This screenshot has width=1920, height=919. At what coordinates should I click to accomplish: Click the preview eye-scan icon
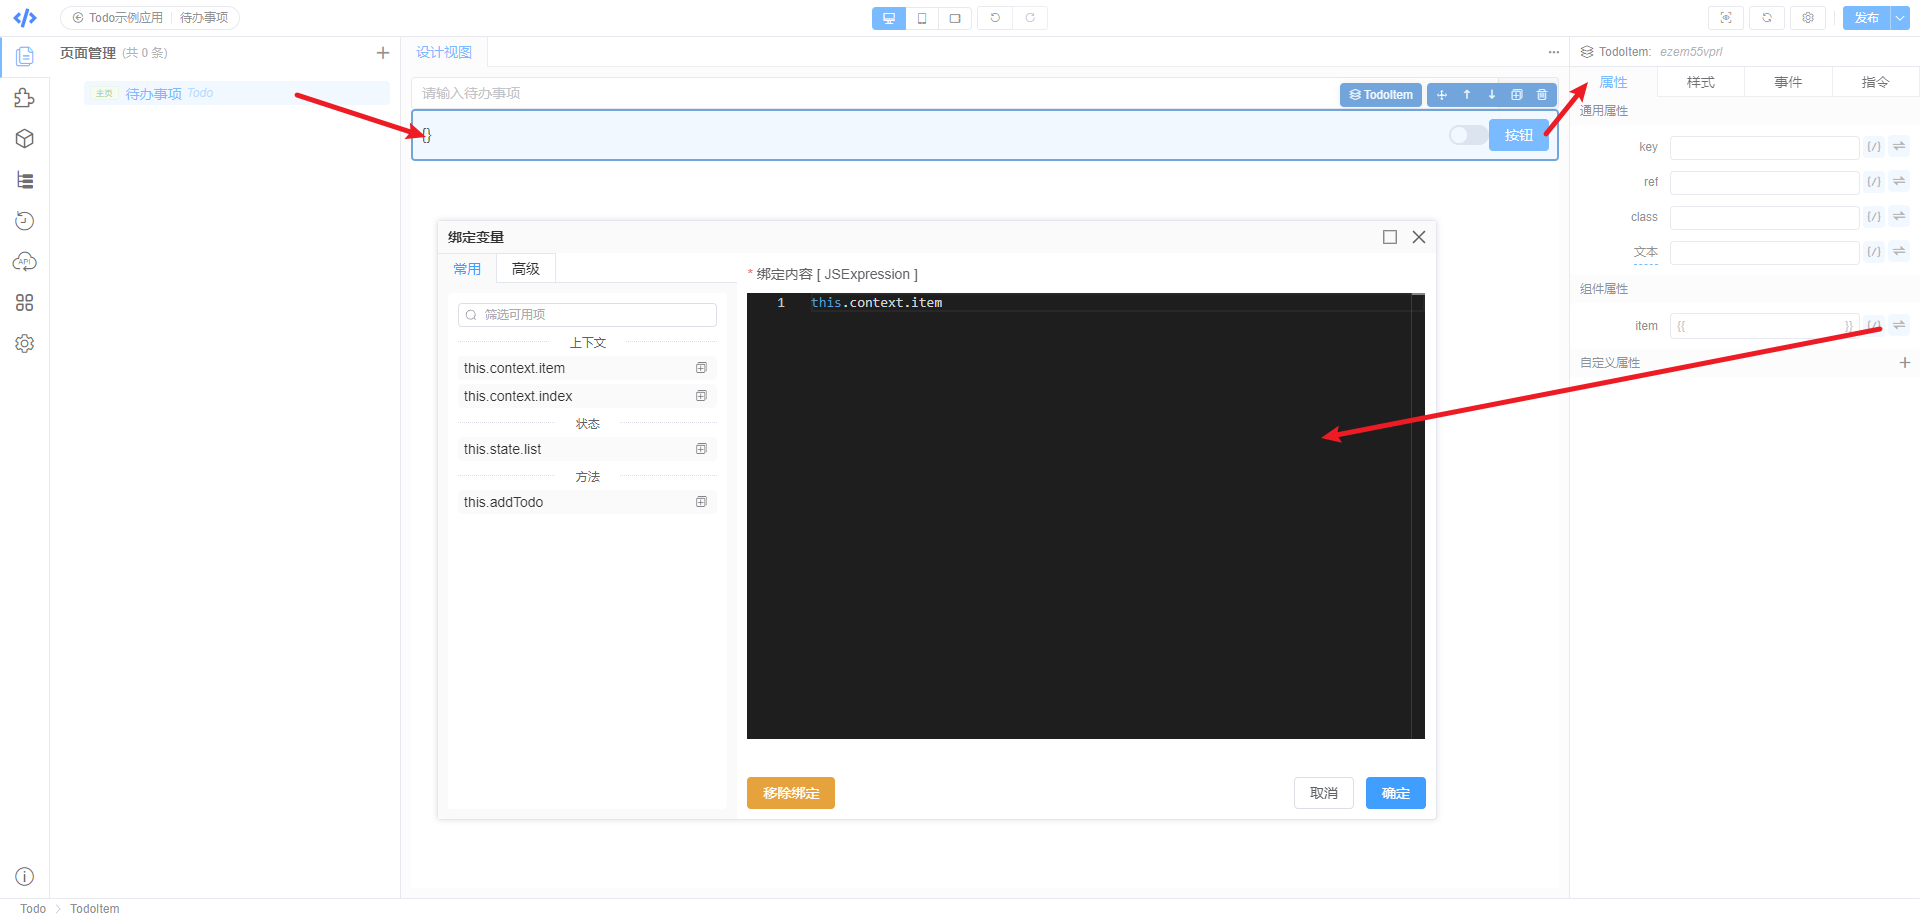click(1726, 18)
